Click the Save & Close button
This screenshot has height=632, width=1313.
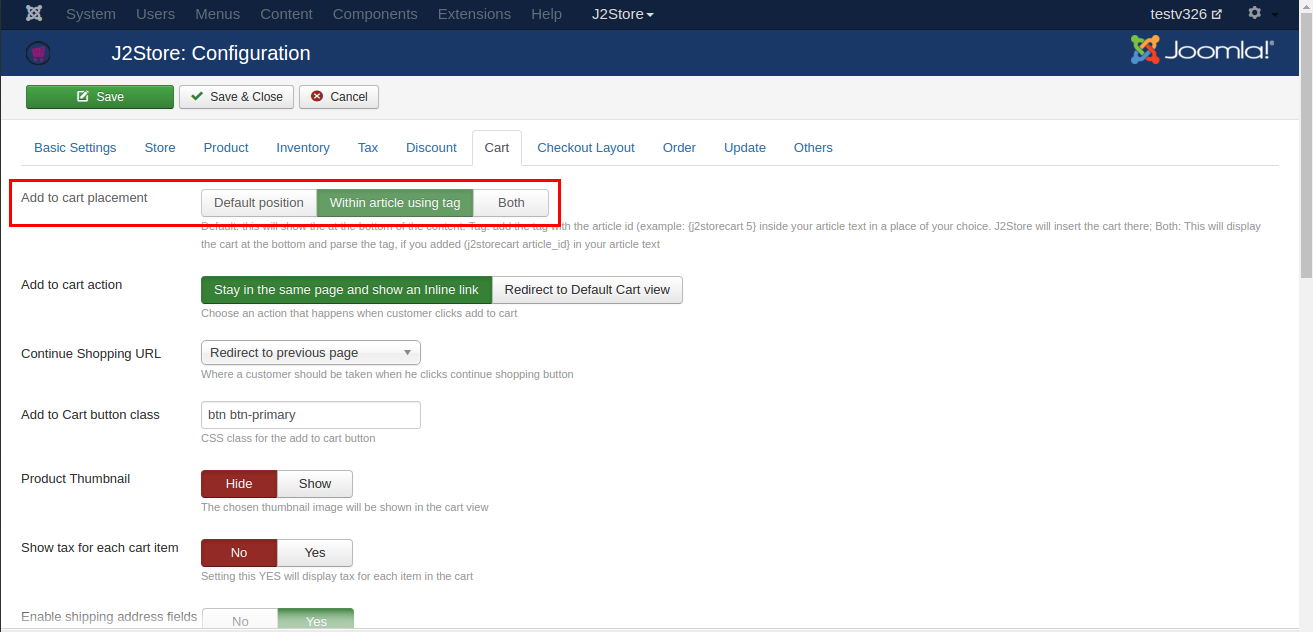click(237, 97)
